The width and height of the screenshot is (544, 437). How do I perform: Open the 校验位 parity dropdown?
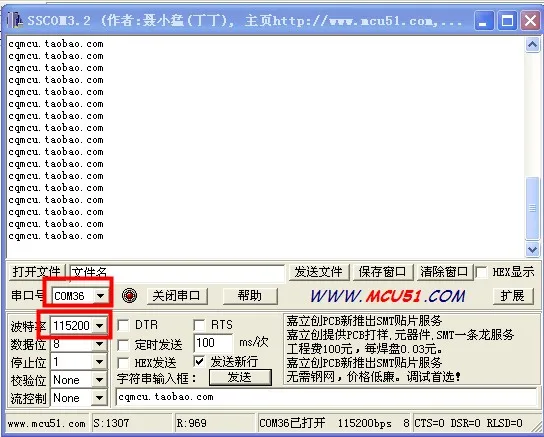point(100,380)
